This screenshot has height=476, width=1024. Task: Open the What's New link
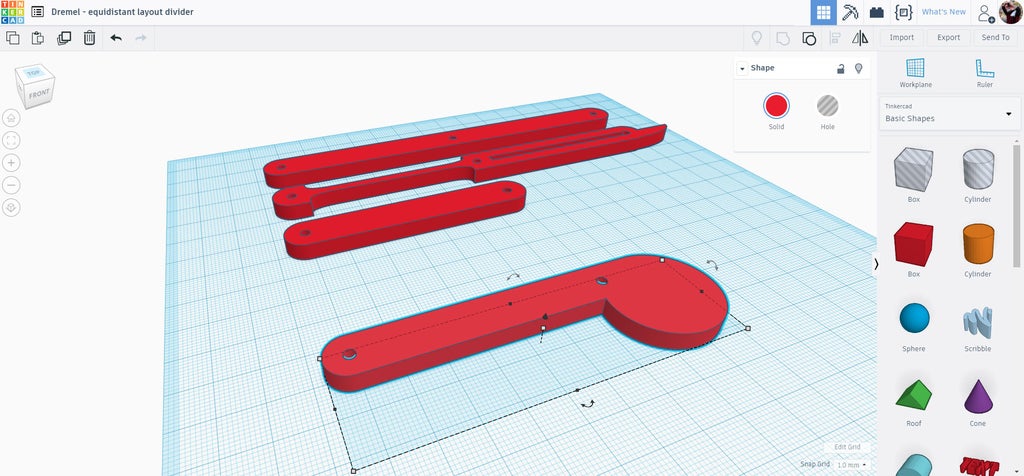tap(943, 12)
